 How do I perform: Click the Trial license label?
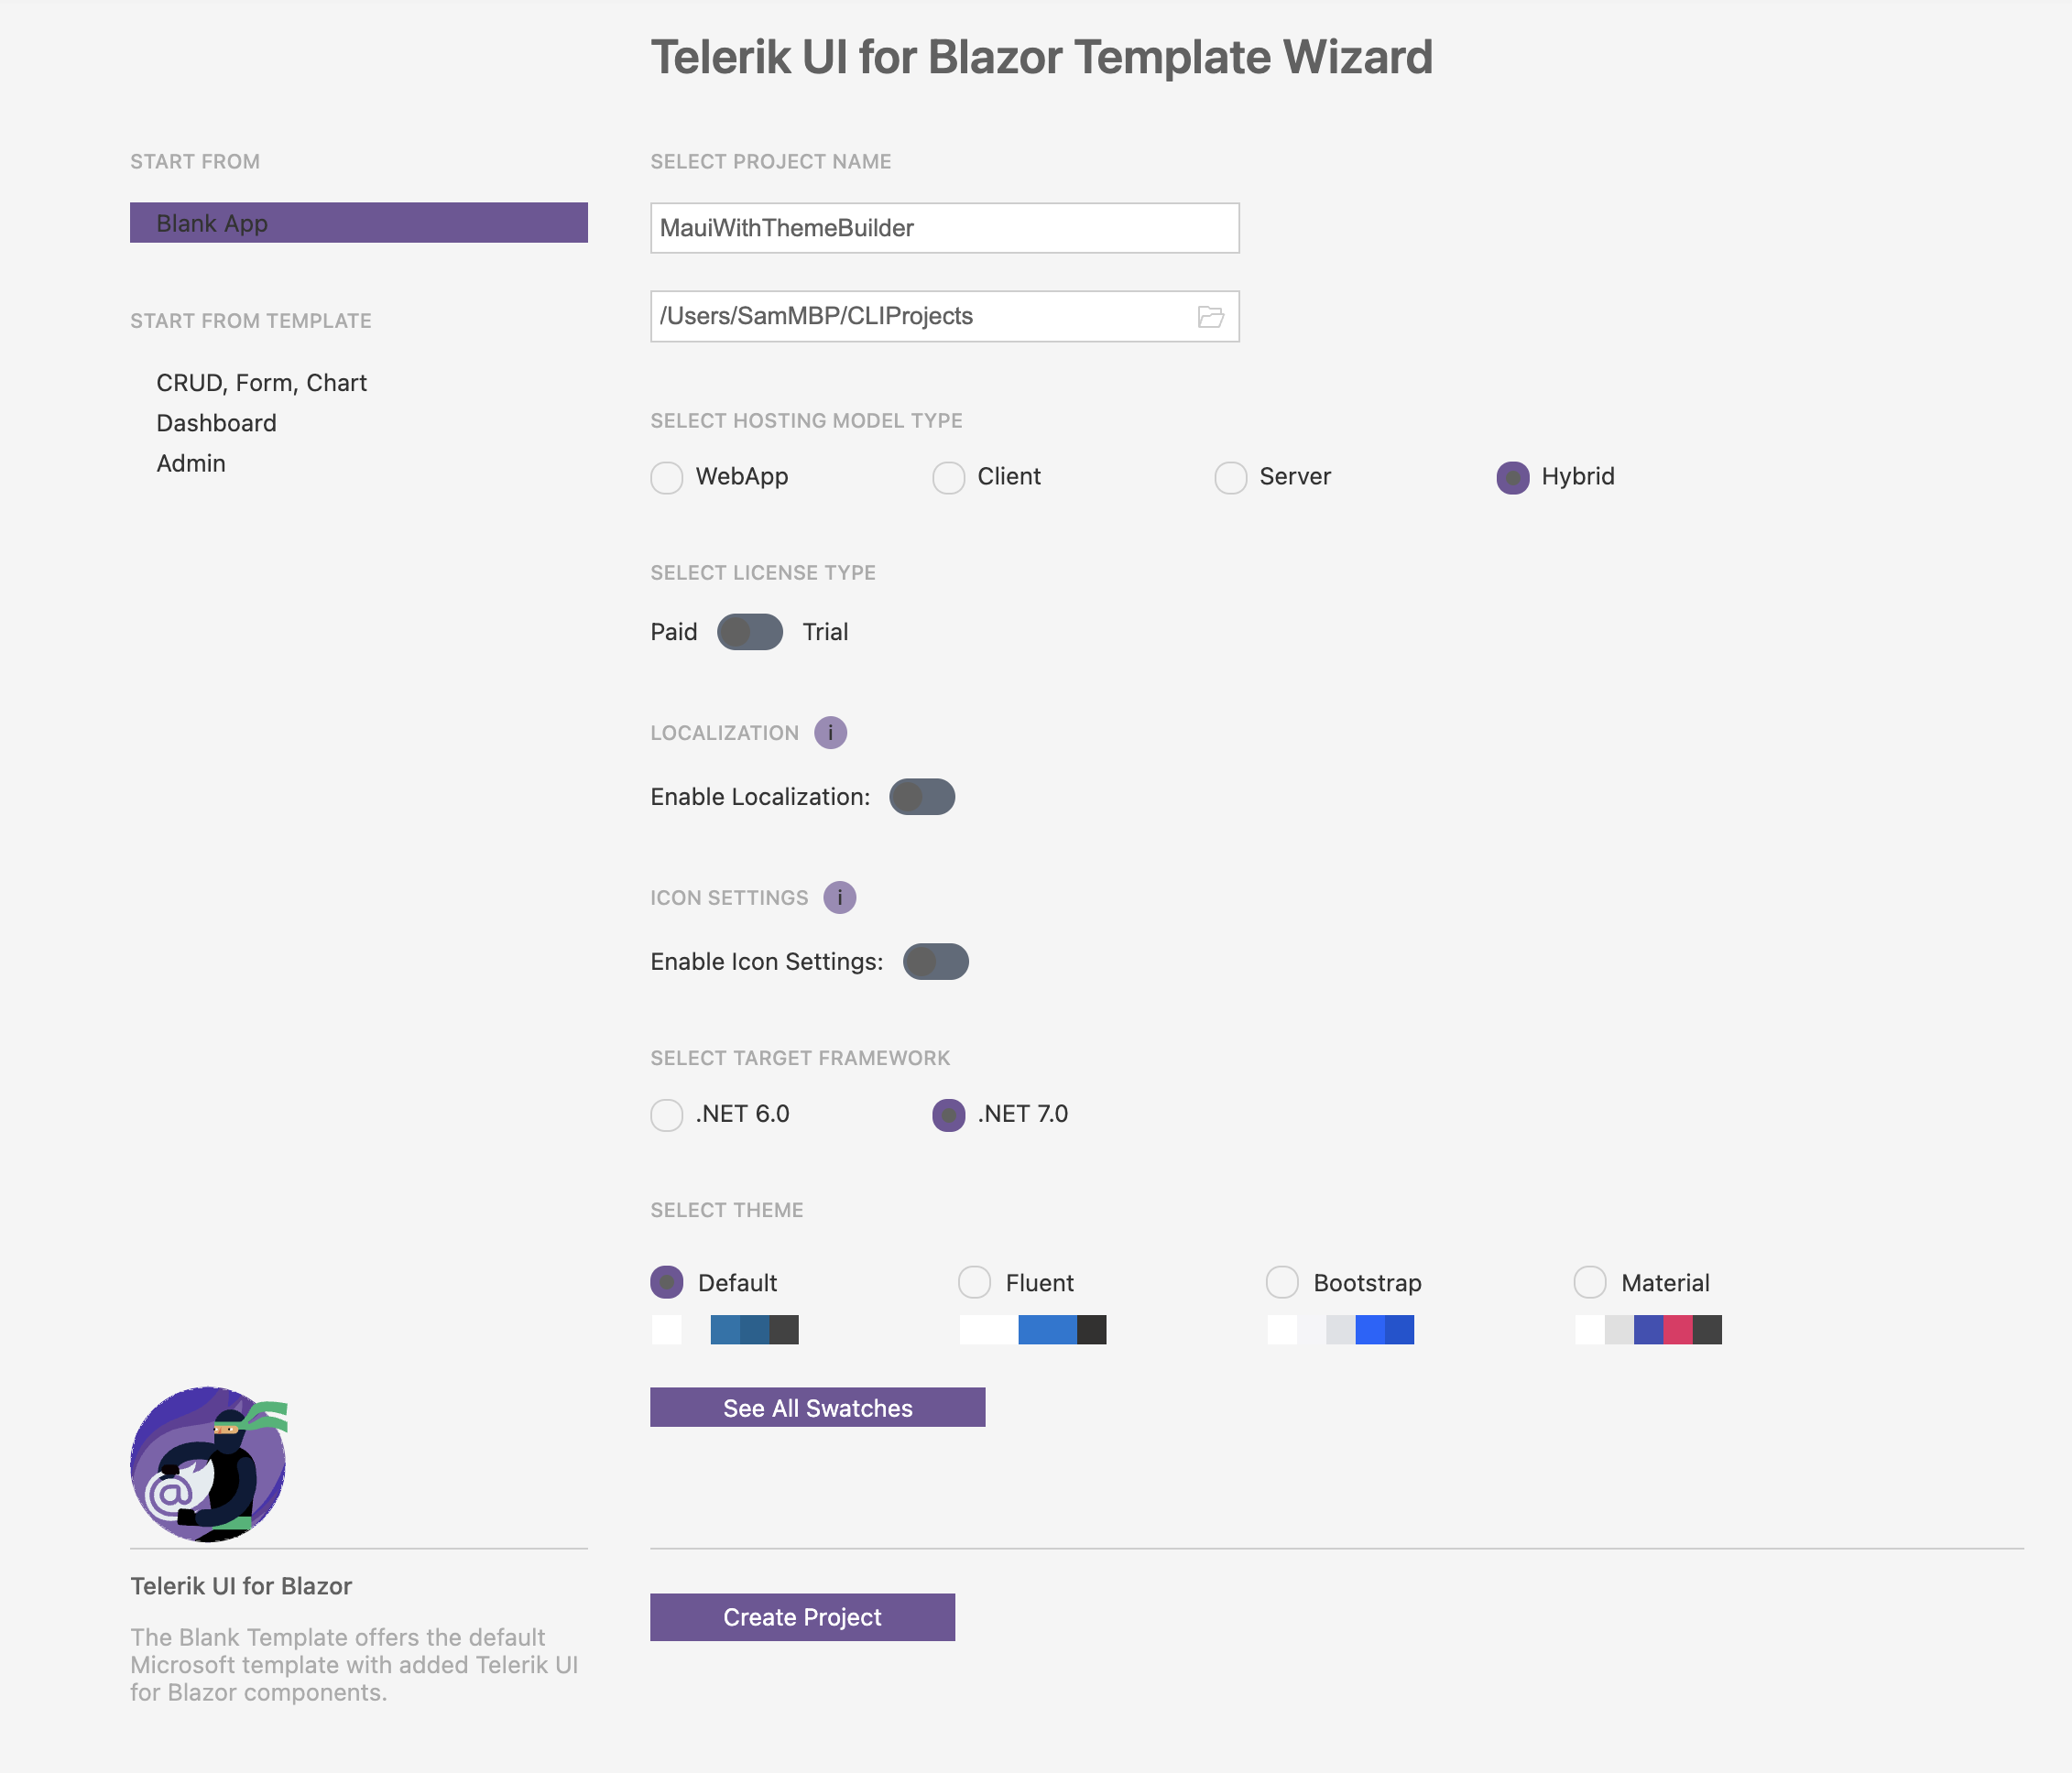coord(825,632)
